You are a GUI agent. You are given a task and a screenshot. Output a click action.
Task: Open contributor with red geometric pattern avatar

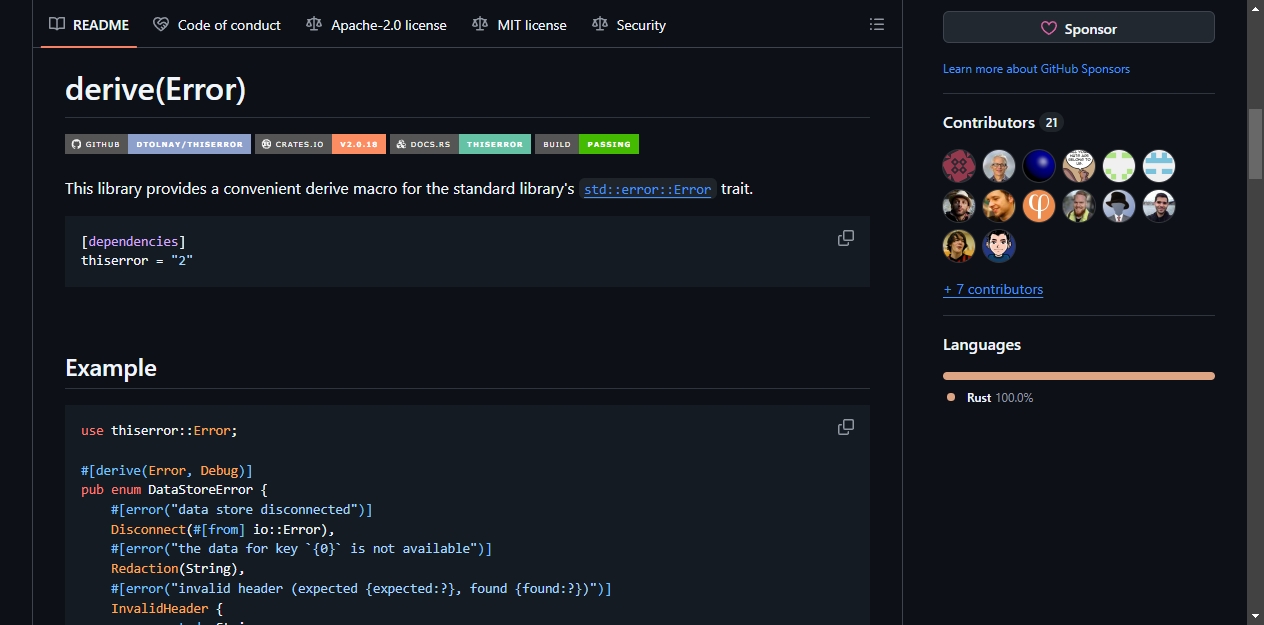pos(959,166)
